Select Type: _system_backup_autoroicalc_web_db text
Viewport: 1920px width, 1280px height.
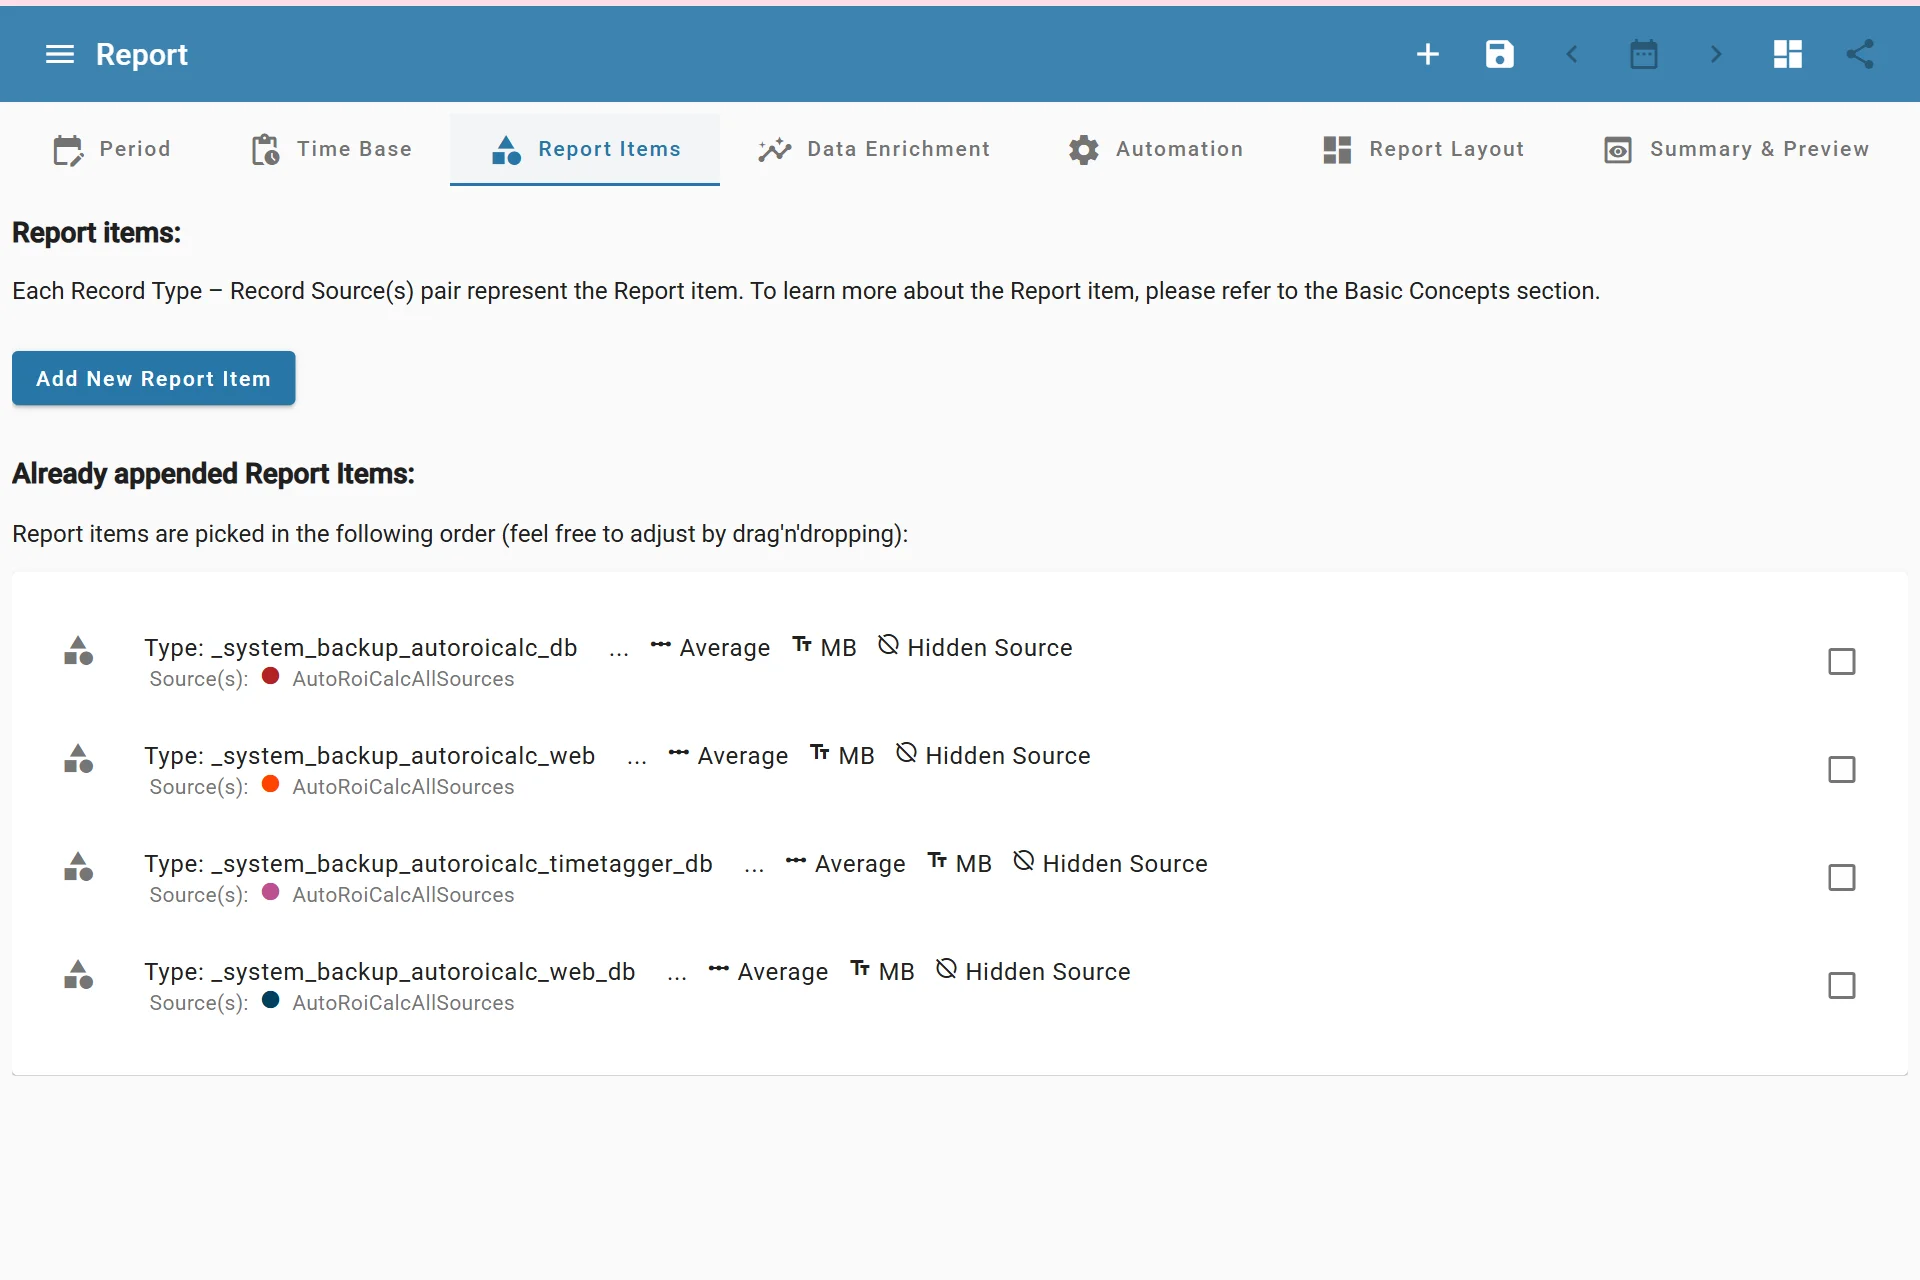point(390,972)
